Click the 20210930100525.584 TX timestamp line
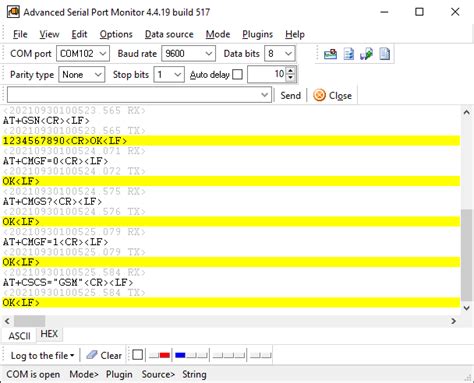Image resolution: width=474 pixels, height=383 pixels. [x=74, y=292]
